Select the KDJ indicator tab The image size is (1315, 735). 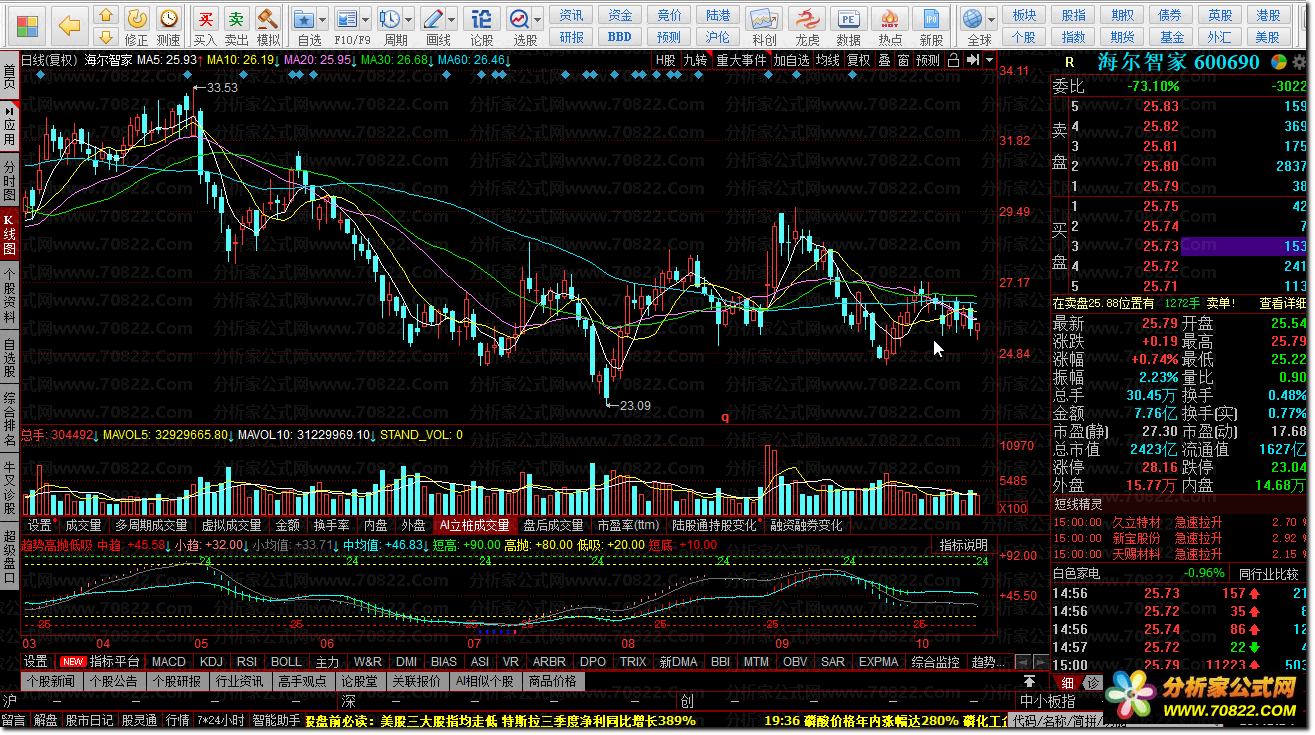click(211, 662)
